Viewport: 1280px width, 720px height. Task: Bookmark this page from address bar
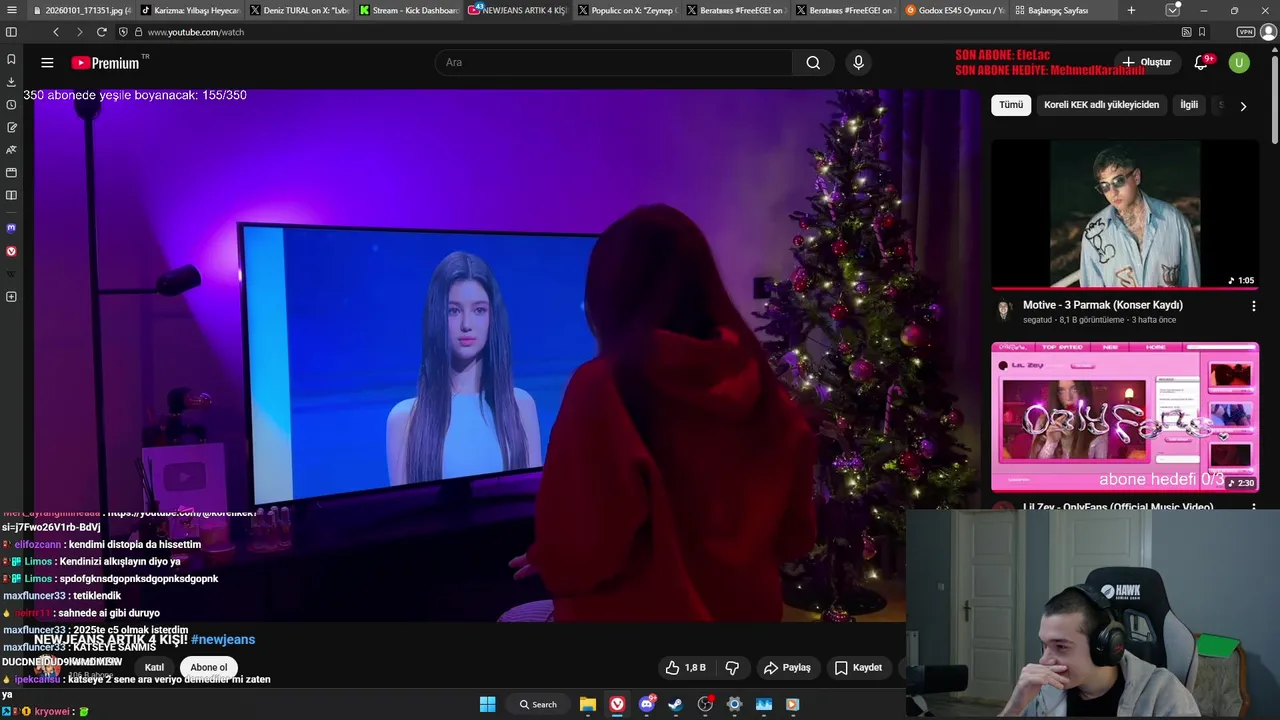pos(1202,32)
